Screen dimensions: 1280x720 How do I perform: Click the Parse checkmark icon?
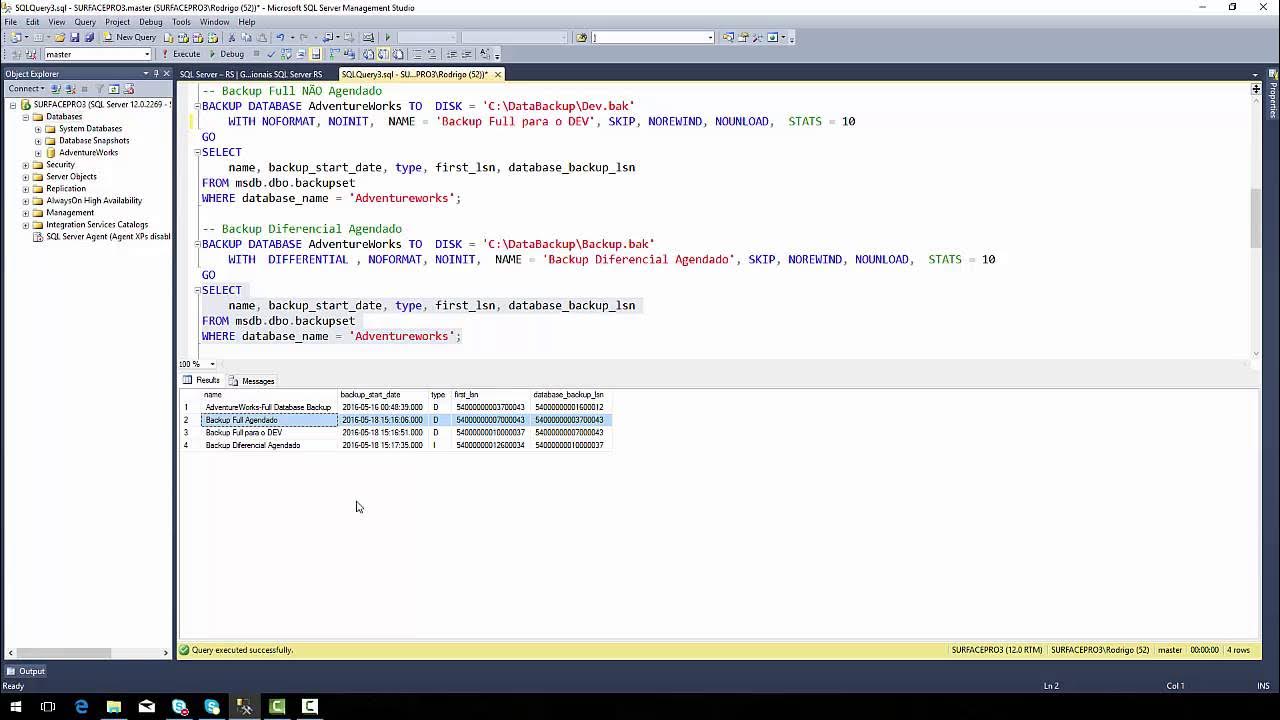pyautogui.click(x=271, y=54)
